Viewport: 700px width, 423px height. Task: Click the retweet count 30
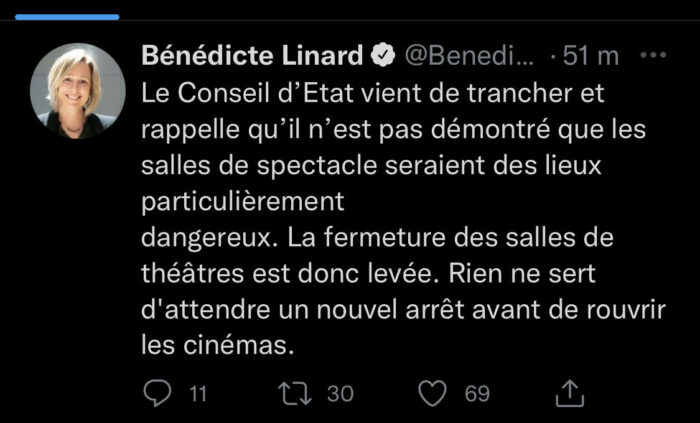click(x=340, y=394)
